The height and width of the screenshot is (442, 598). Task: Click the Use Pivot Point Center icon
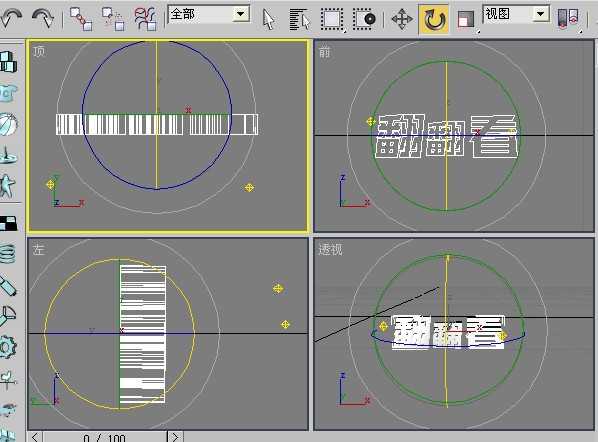[568, 19]
